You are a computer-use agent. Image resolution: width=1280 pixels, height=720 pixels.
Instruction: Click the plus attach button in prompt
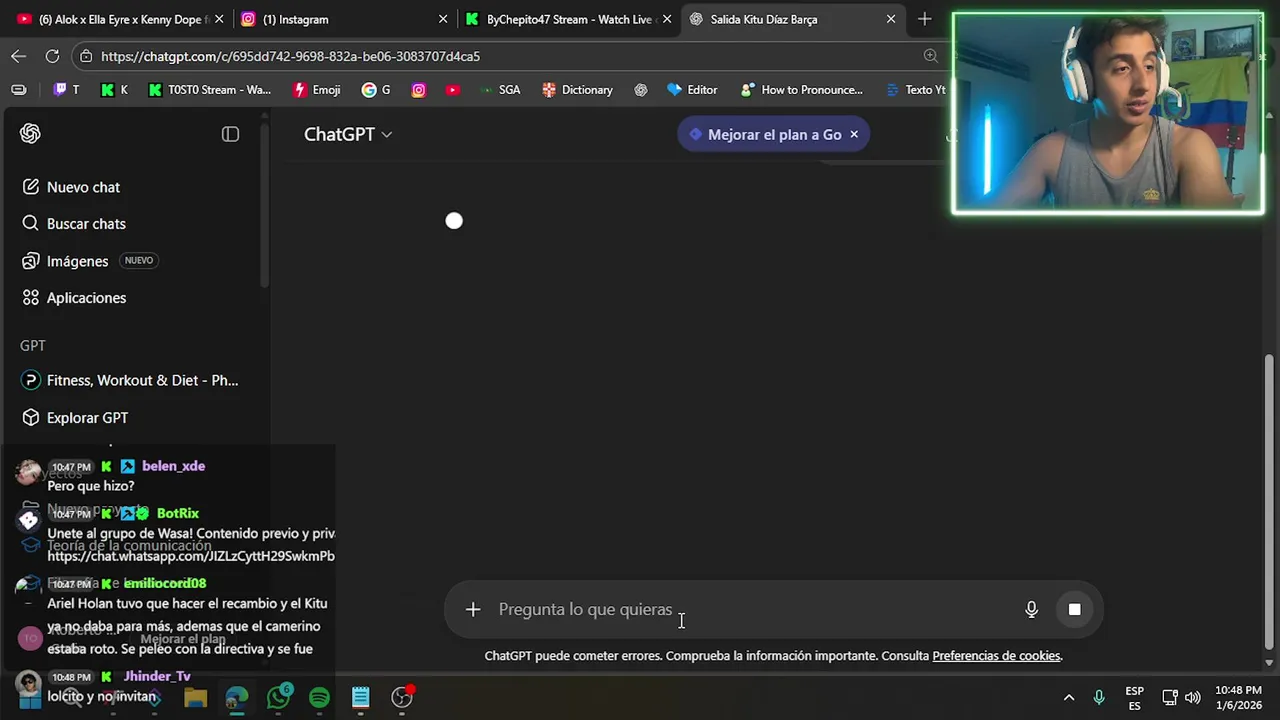pyautogui.click(x=473, y=609)
